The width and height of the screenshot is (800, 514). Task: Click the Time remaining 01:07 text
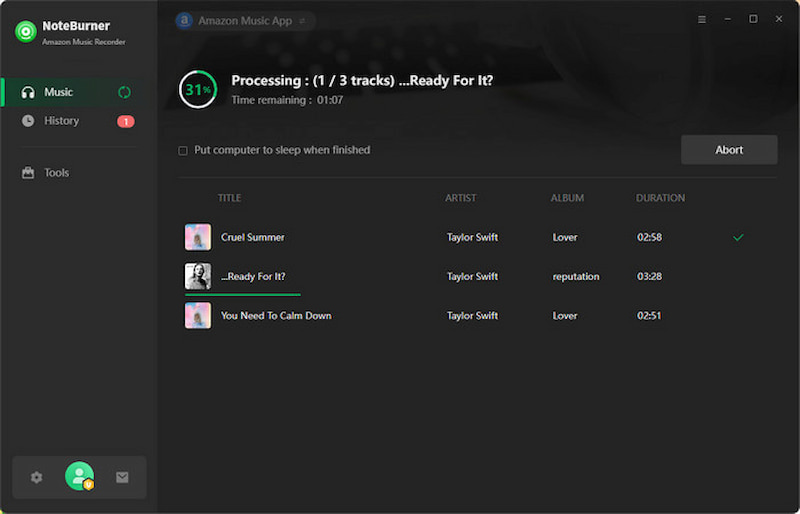(287, 100)
